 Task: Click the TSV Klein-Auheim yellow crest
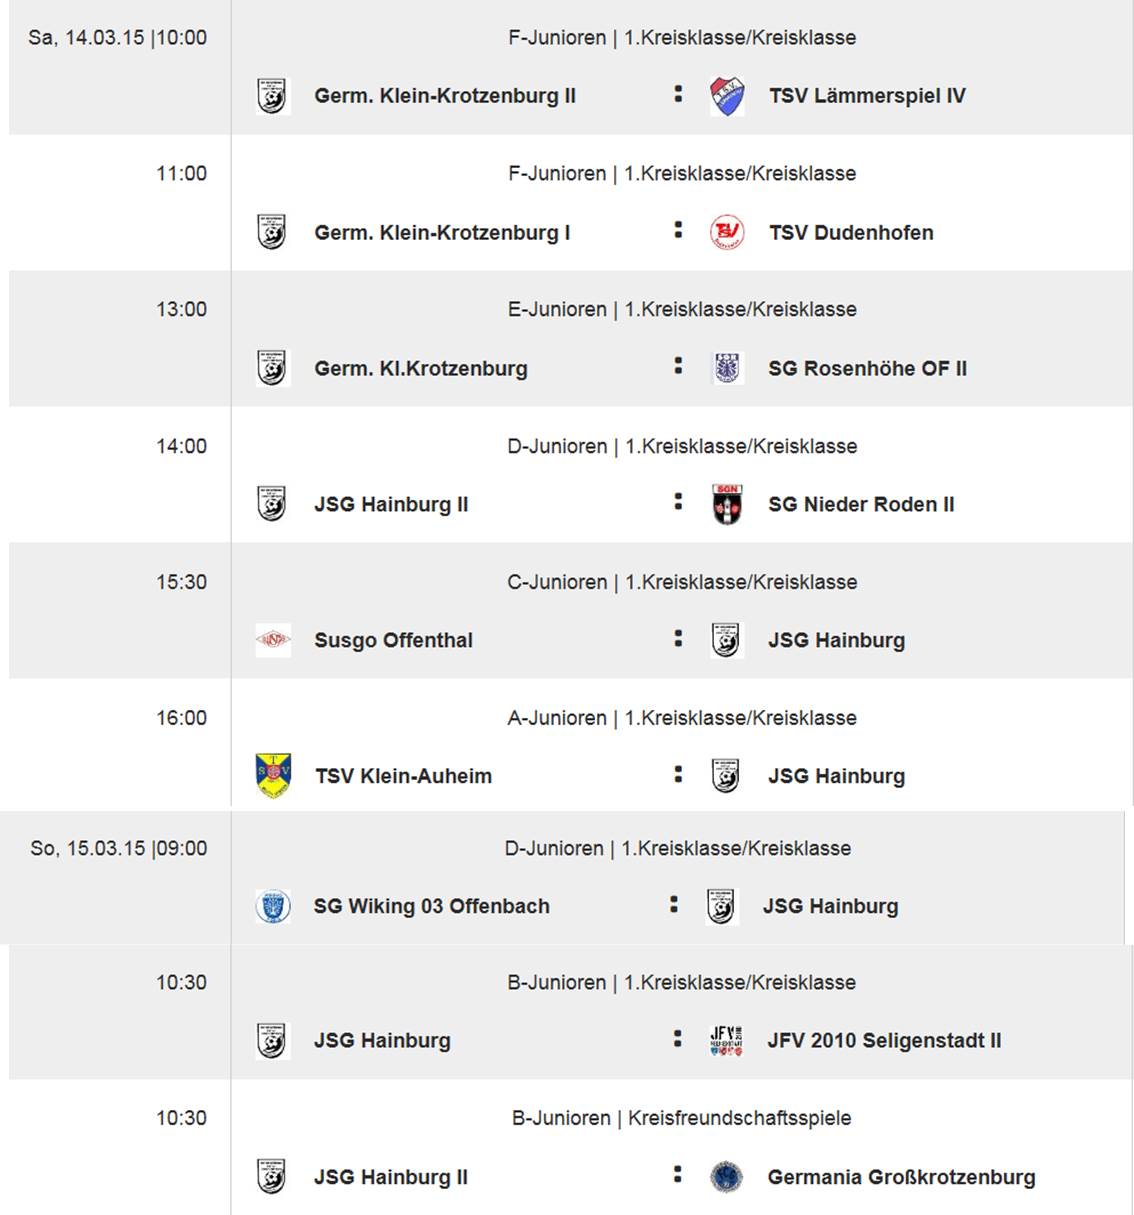tap(273, 776)
